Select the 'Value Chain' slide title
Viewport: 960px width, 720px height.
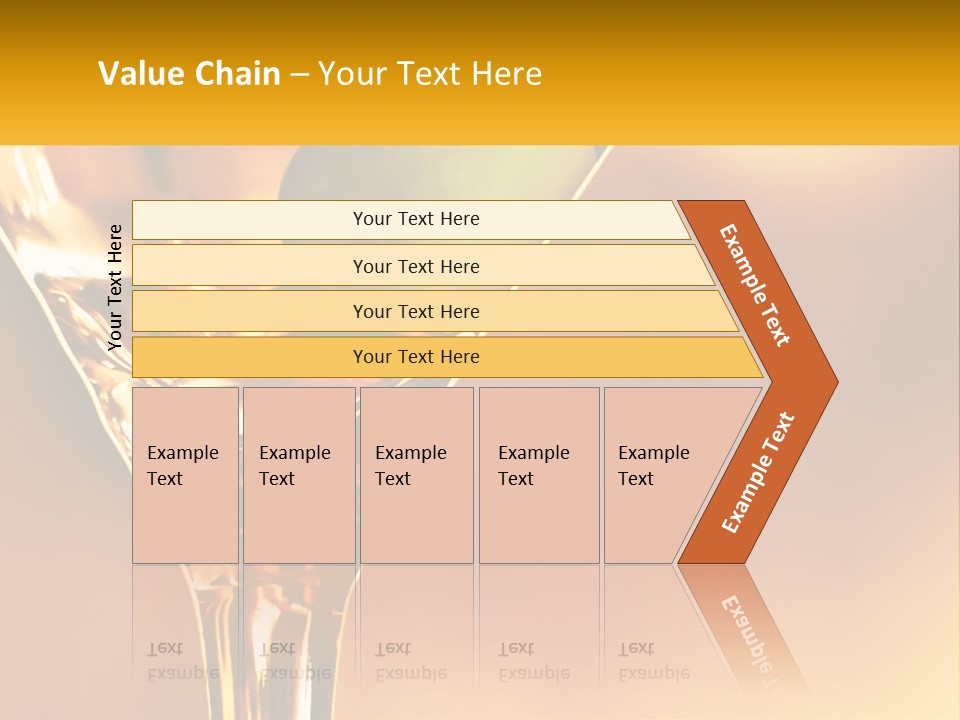click(x=189, y=73)
